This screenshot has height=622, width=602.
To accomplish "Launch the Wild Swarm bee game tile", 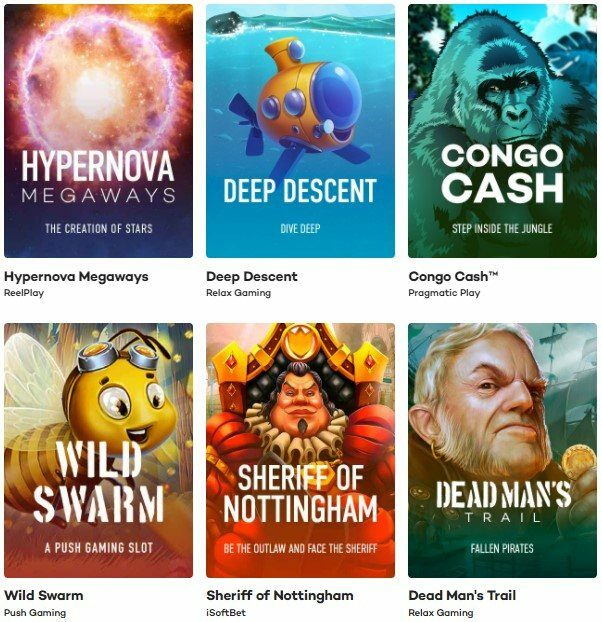I will [x=98, y=450].
